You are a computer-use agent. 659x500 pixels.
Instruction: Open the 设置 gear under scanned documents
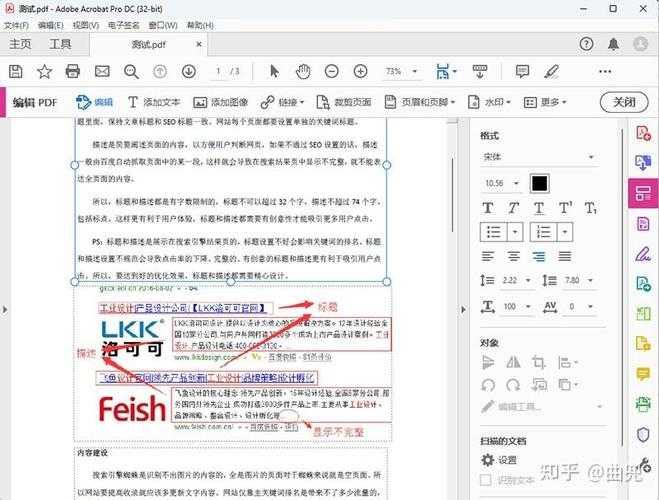(498, 460)
